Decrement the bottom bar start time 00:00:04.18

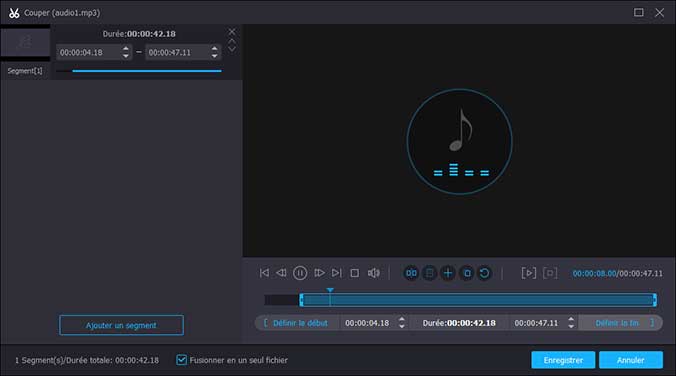402,326
